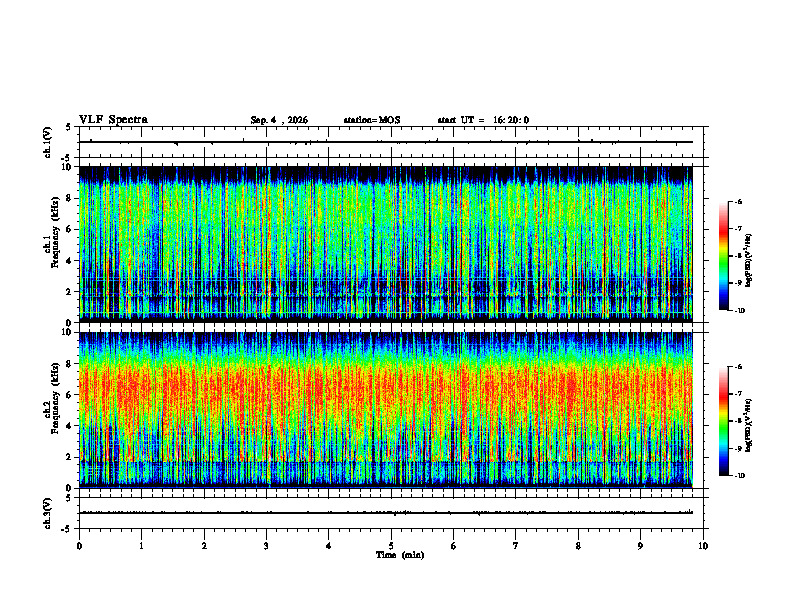The width and height of the screenshot is (792, 612).
Task: Click the ch.1 voltage waveform trace
Action: pyautogui.click(x=386, y=142)
